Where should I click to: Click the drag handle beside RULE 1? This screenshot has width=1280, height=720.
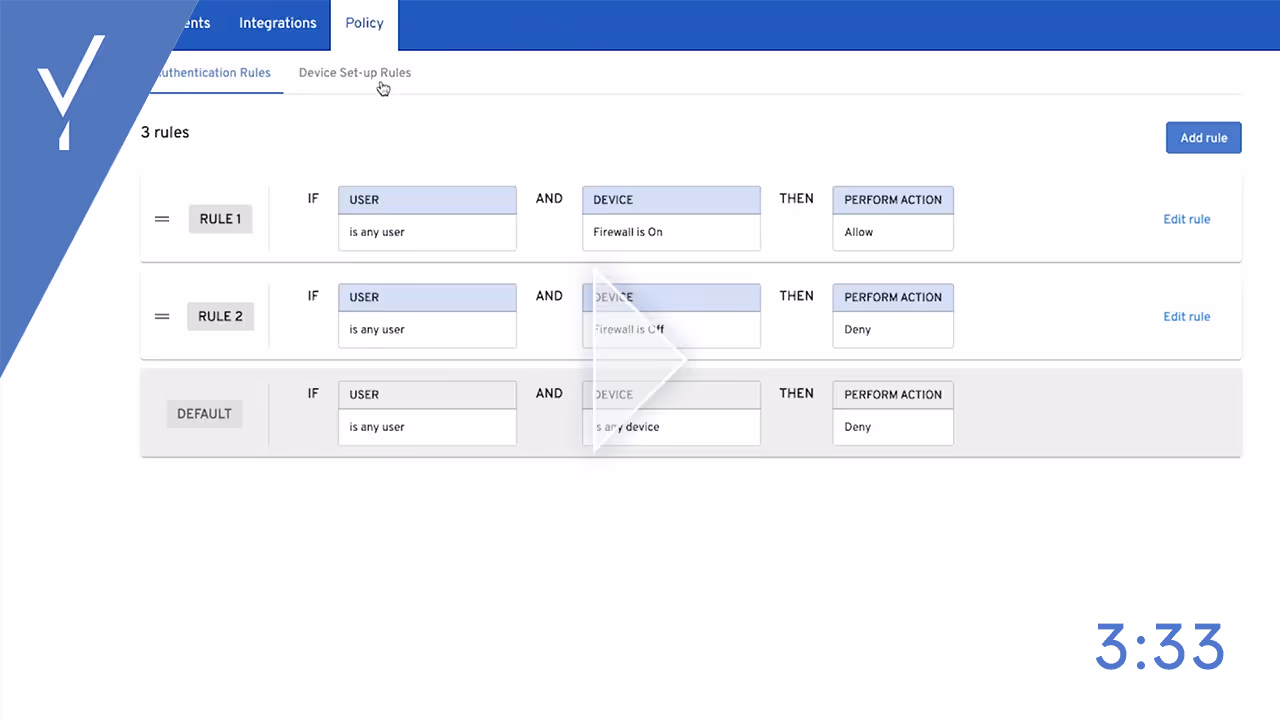click(162, 219)
